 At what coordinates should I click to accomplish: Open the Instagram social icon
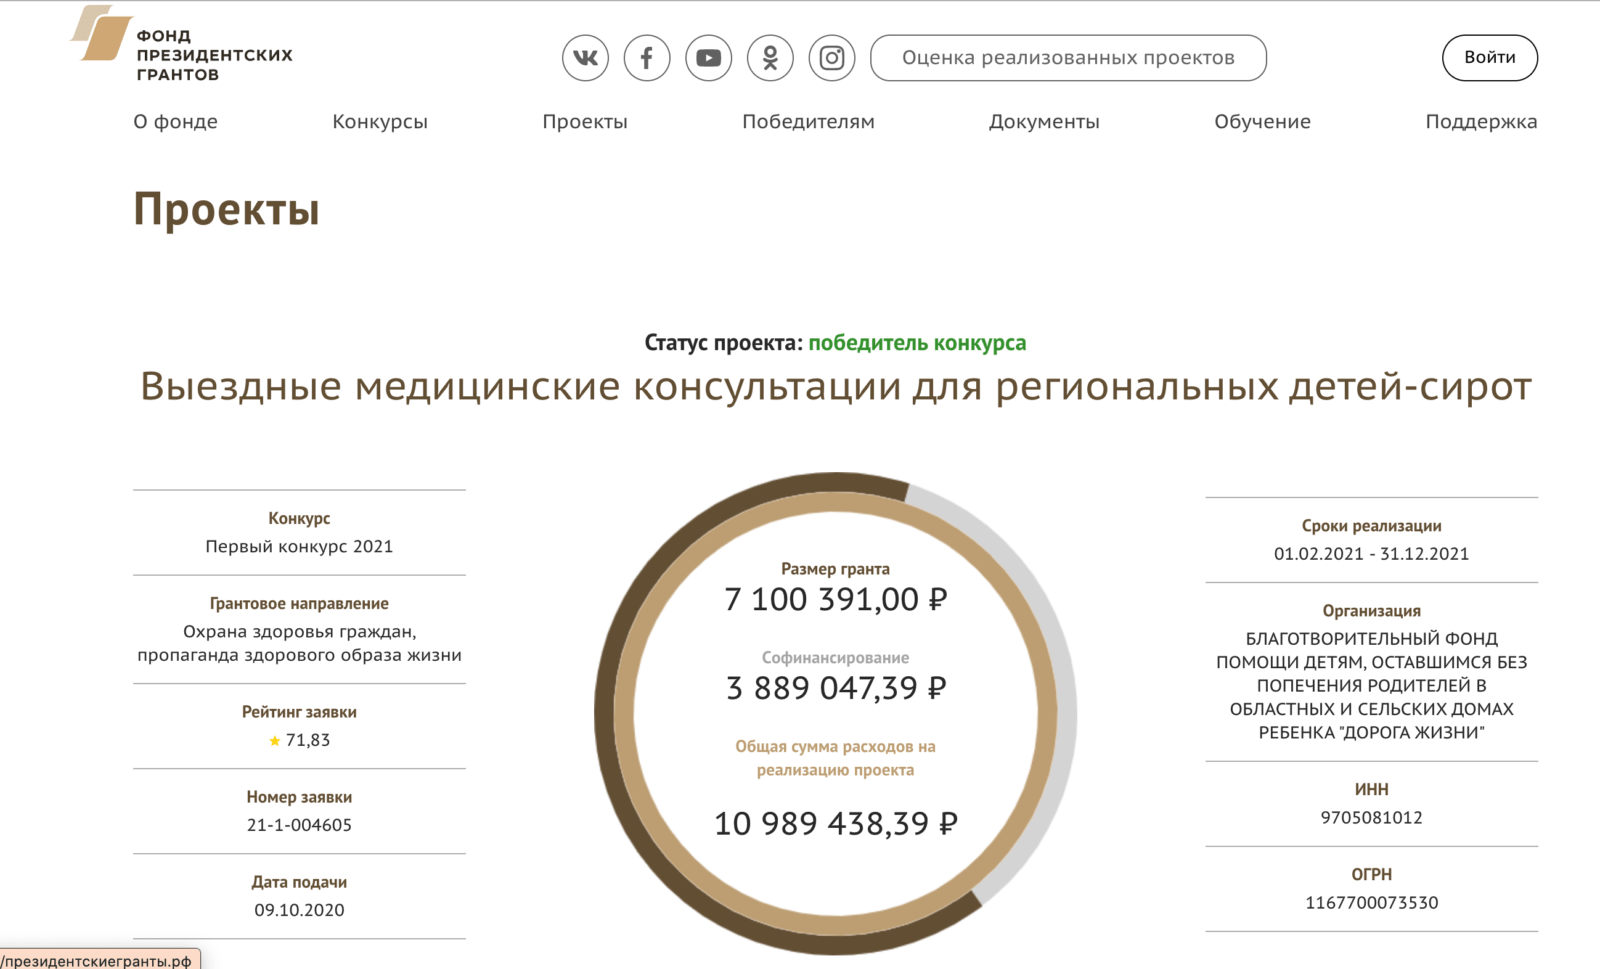pyautogui.click(x=832, y=58)
